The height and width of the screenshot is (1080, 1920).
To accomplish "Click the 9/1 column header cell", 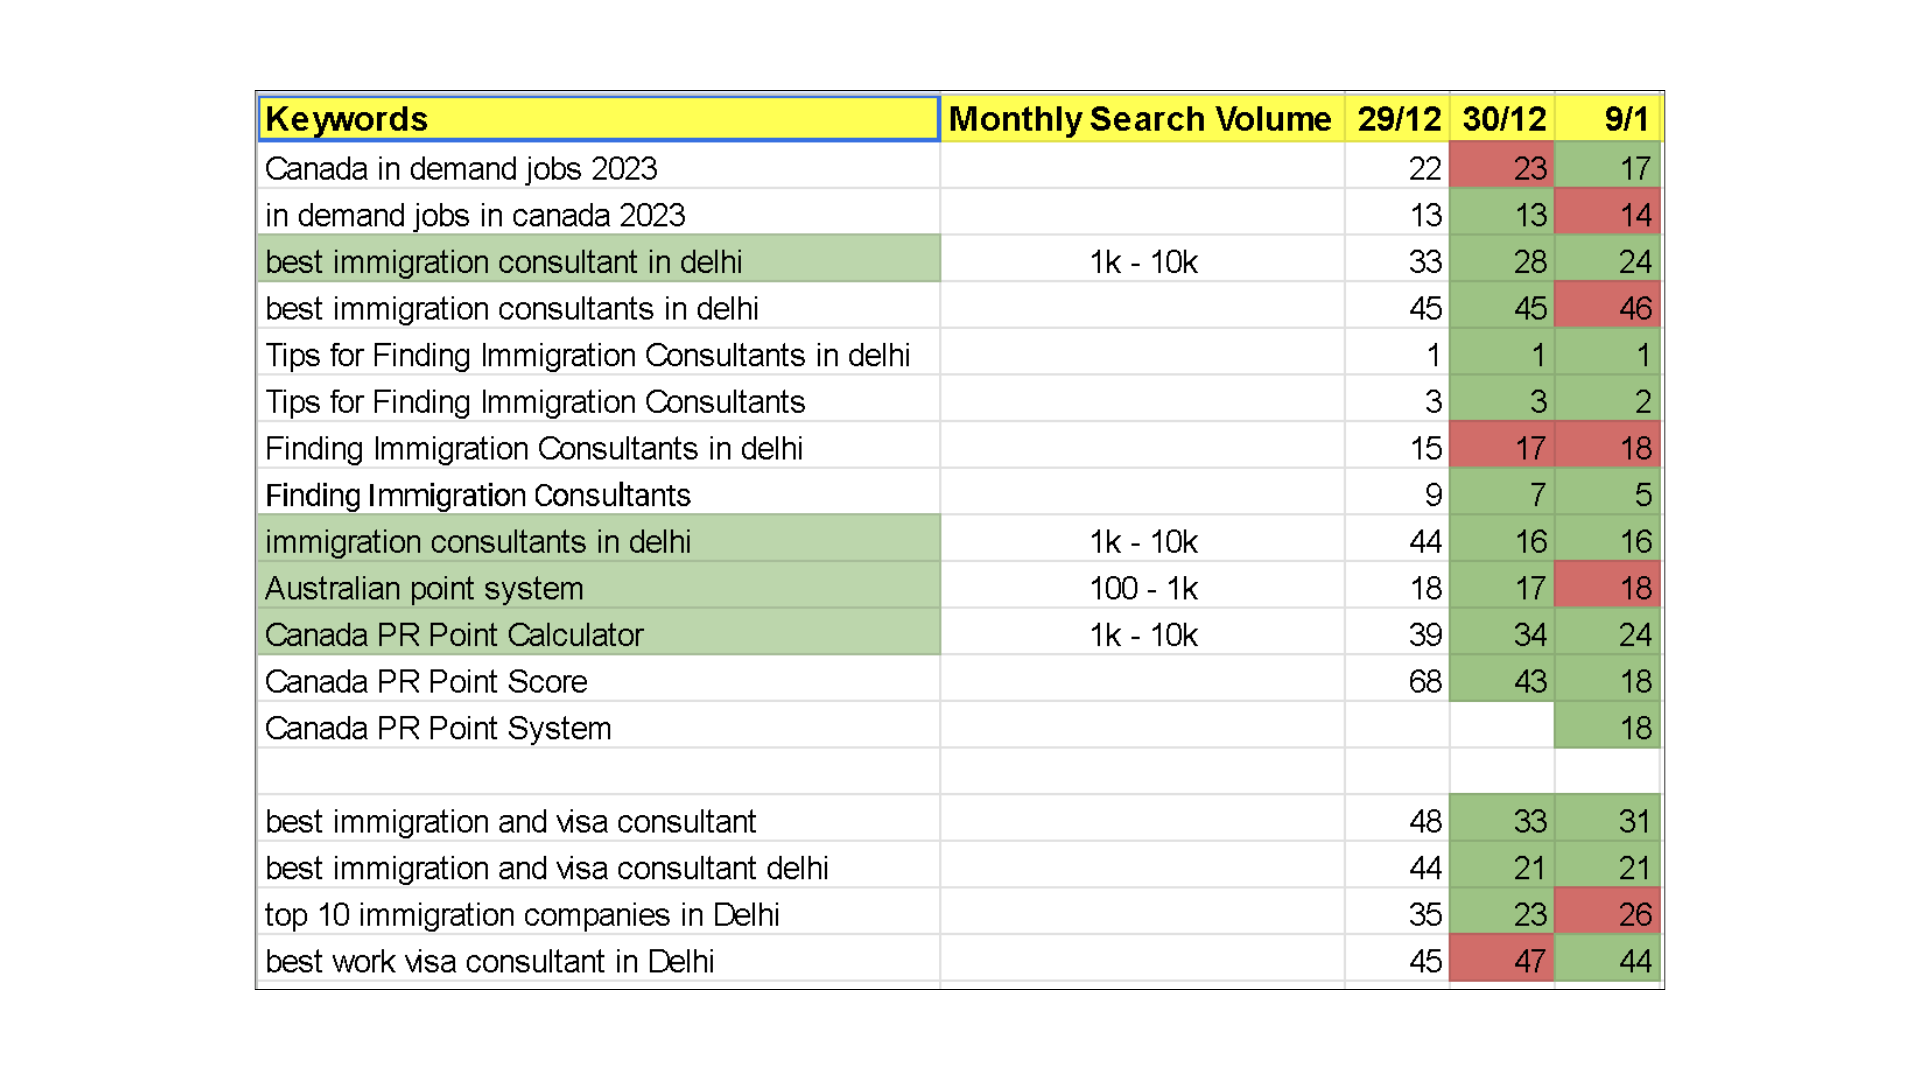I will tap(1608, 119).
